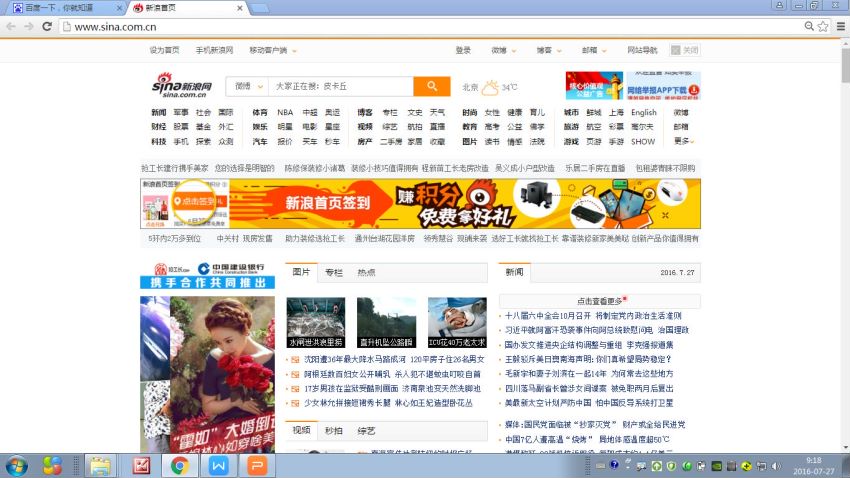
Task: Click the 手机新浪网 link
Action: pos(214,50)
